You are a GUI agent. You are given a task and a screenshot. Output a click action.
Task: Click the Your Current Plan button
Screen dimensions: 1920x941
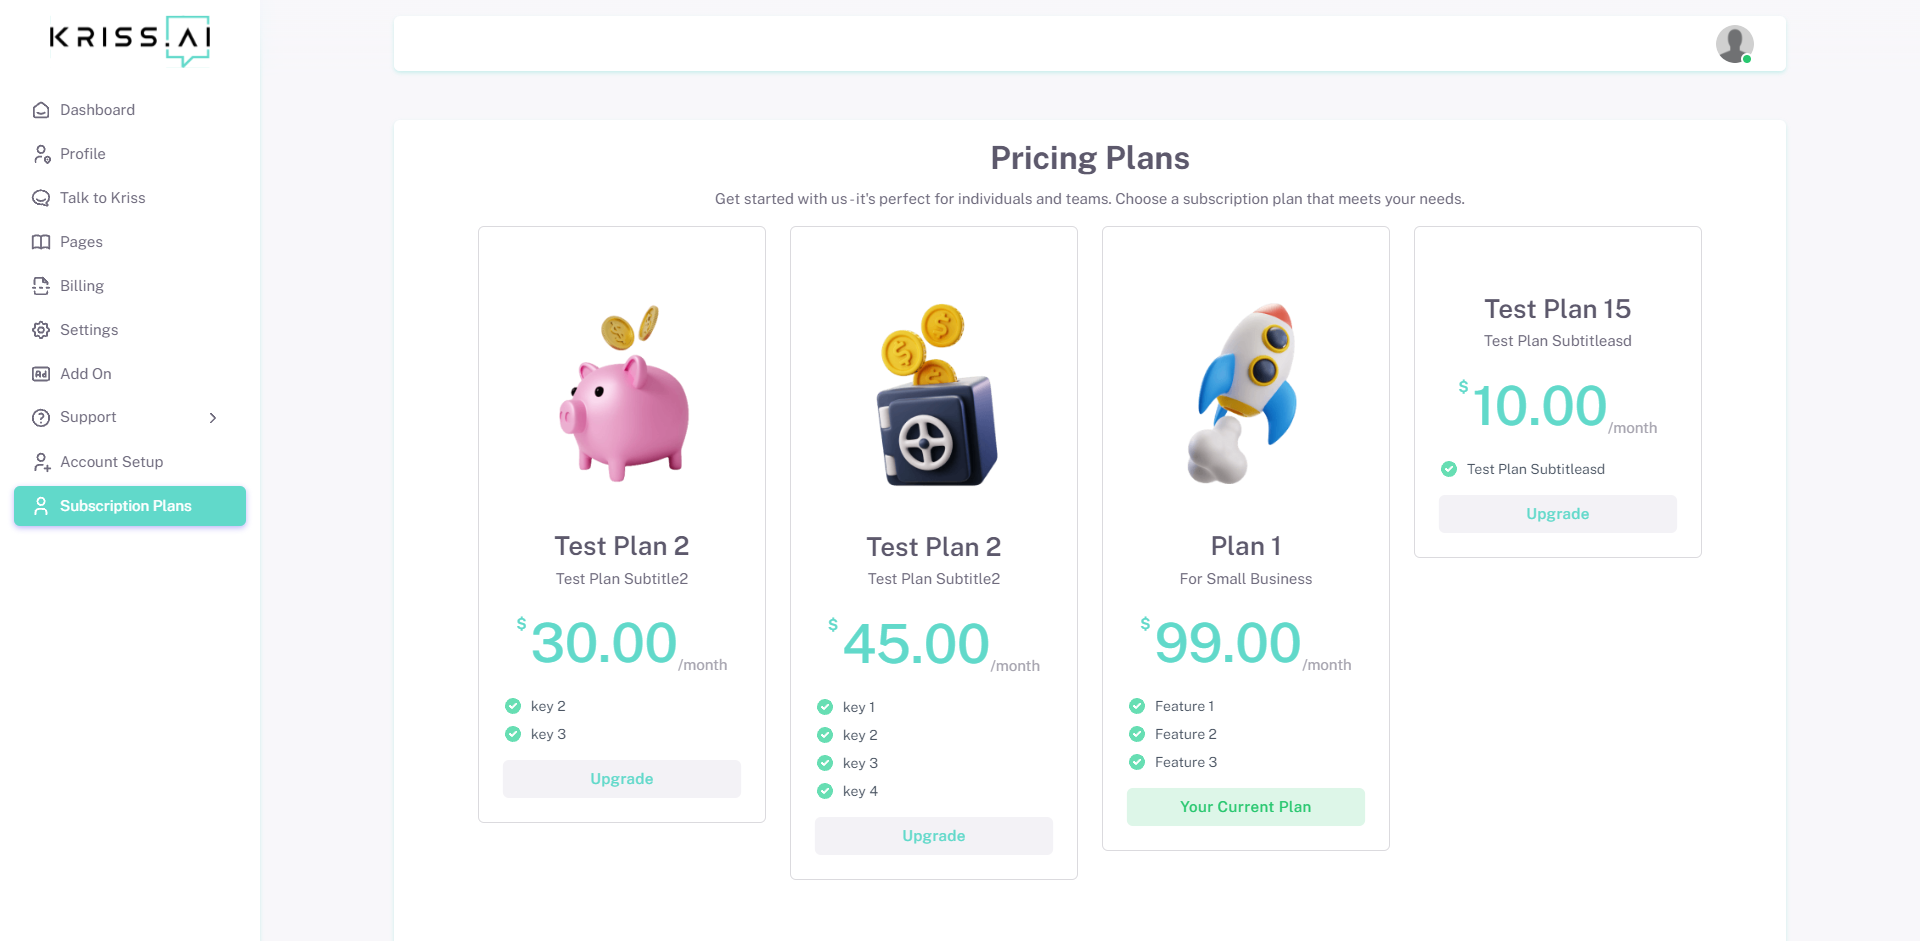click(x=1246, y=807)
